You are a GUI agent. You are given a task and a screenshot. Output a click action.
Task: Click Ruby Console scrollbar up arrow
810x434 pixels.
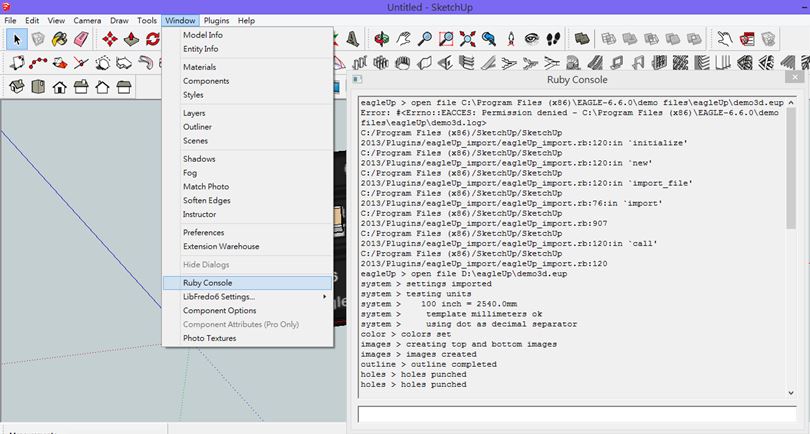coord(791,102)
